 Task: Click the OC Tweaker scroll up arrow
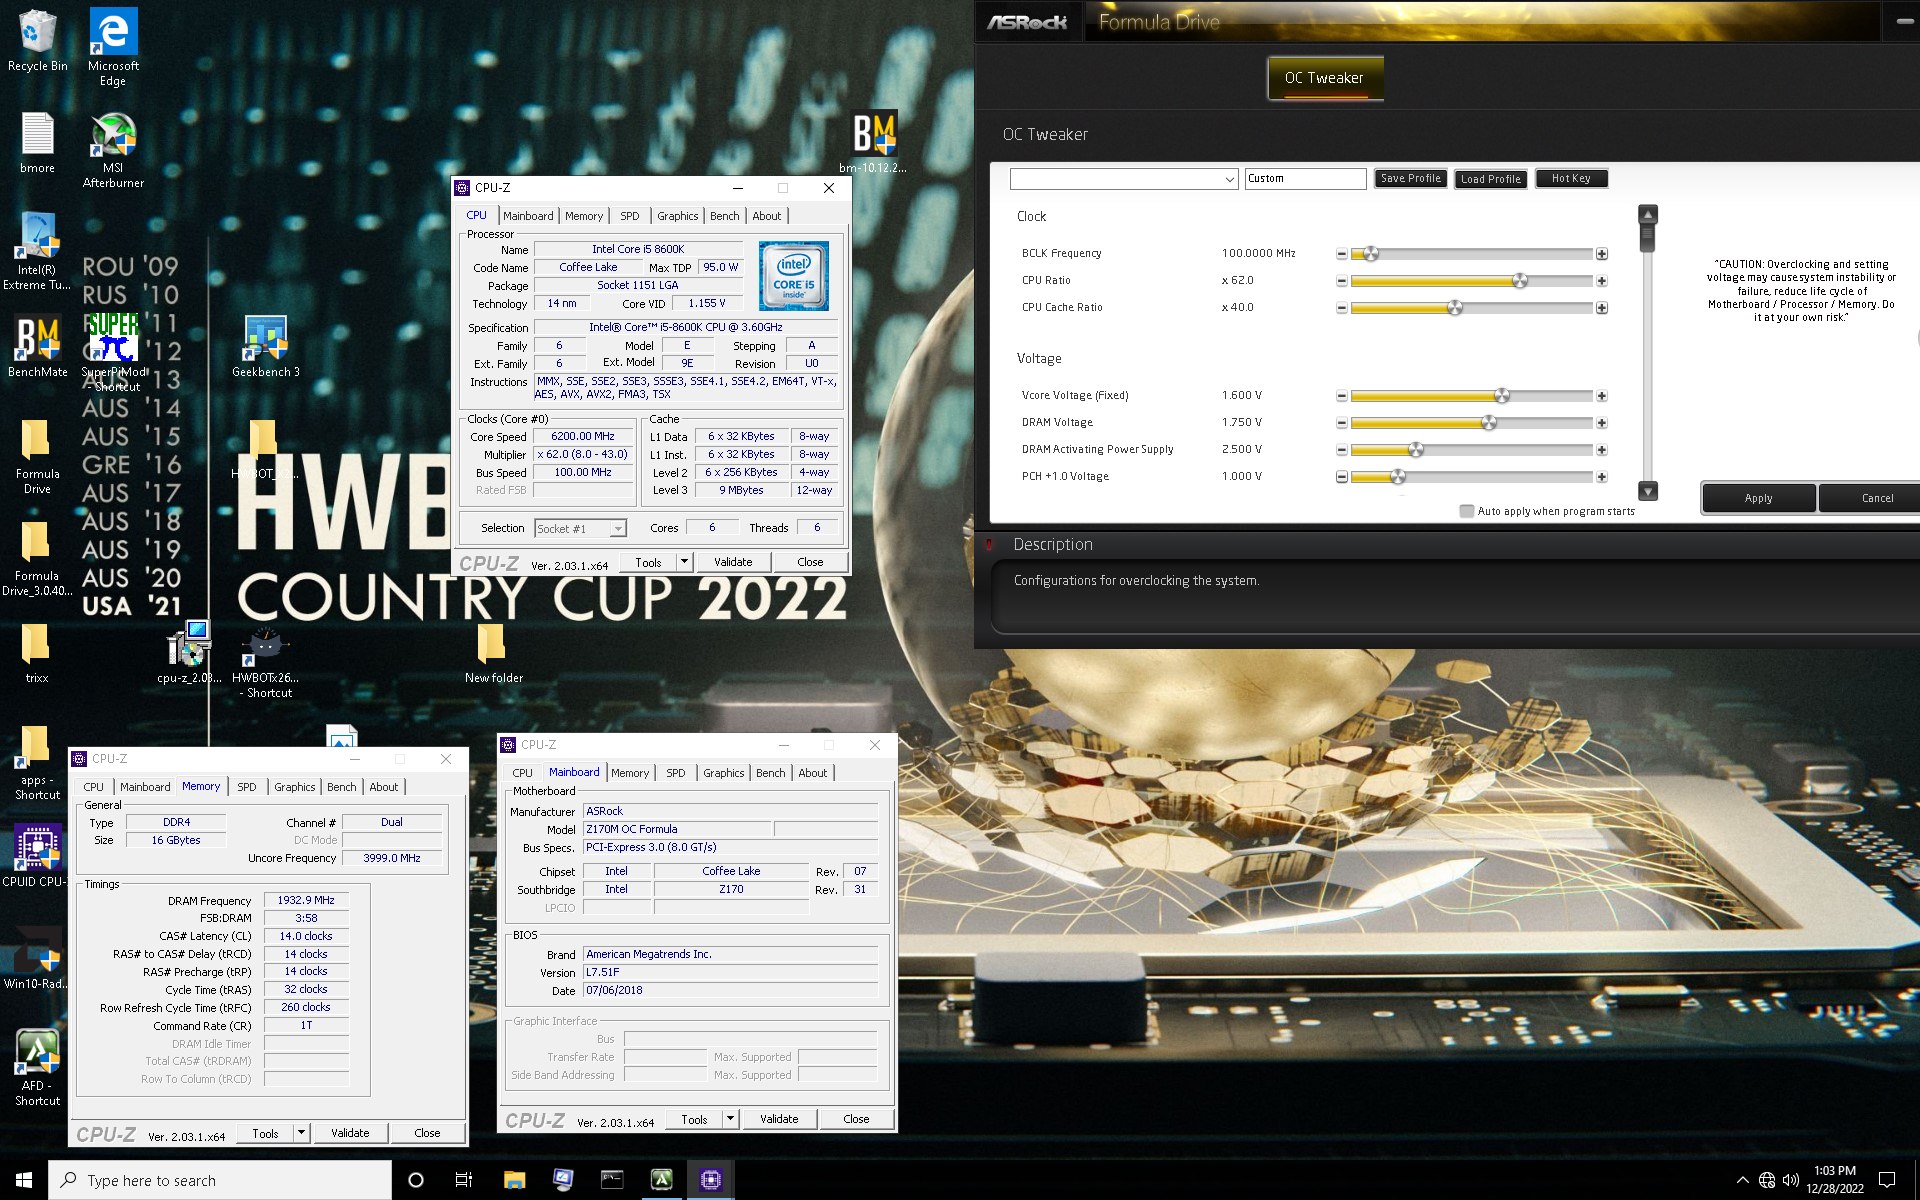pos(1648,214)
